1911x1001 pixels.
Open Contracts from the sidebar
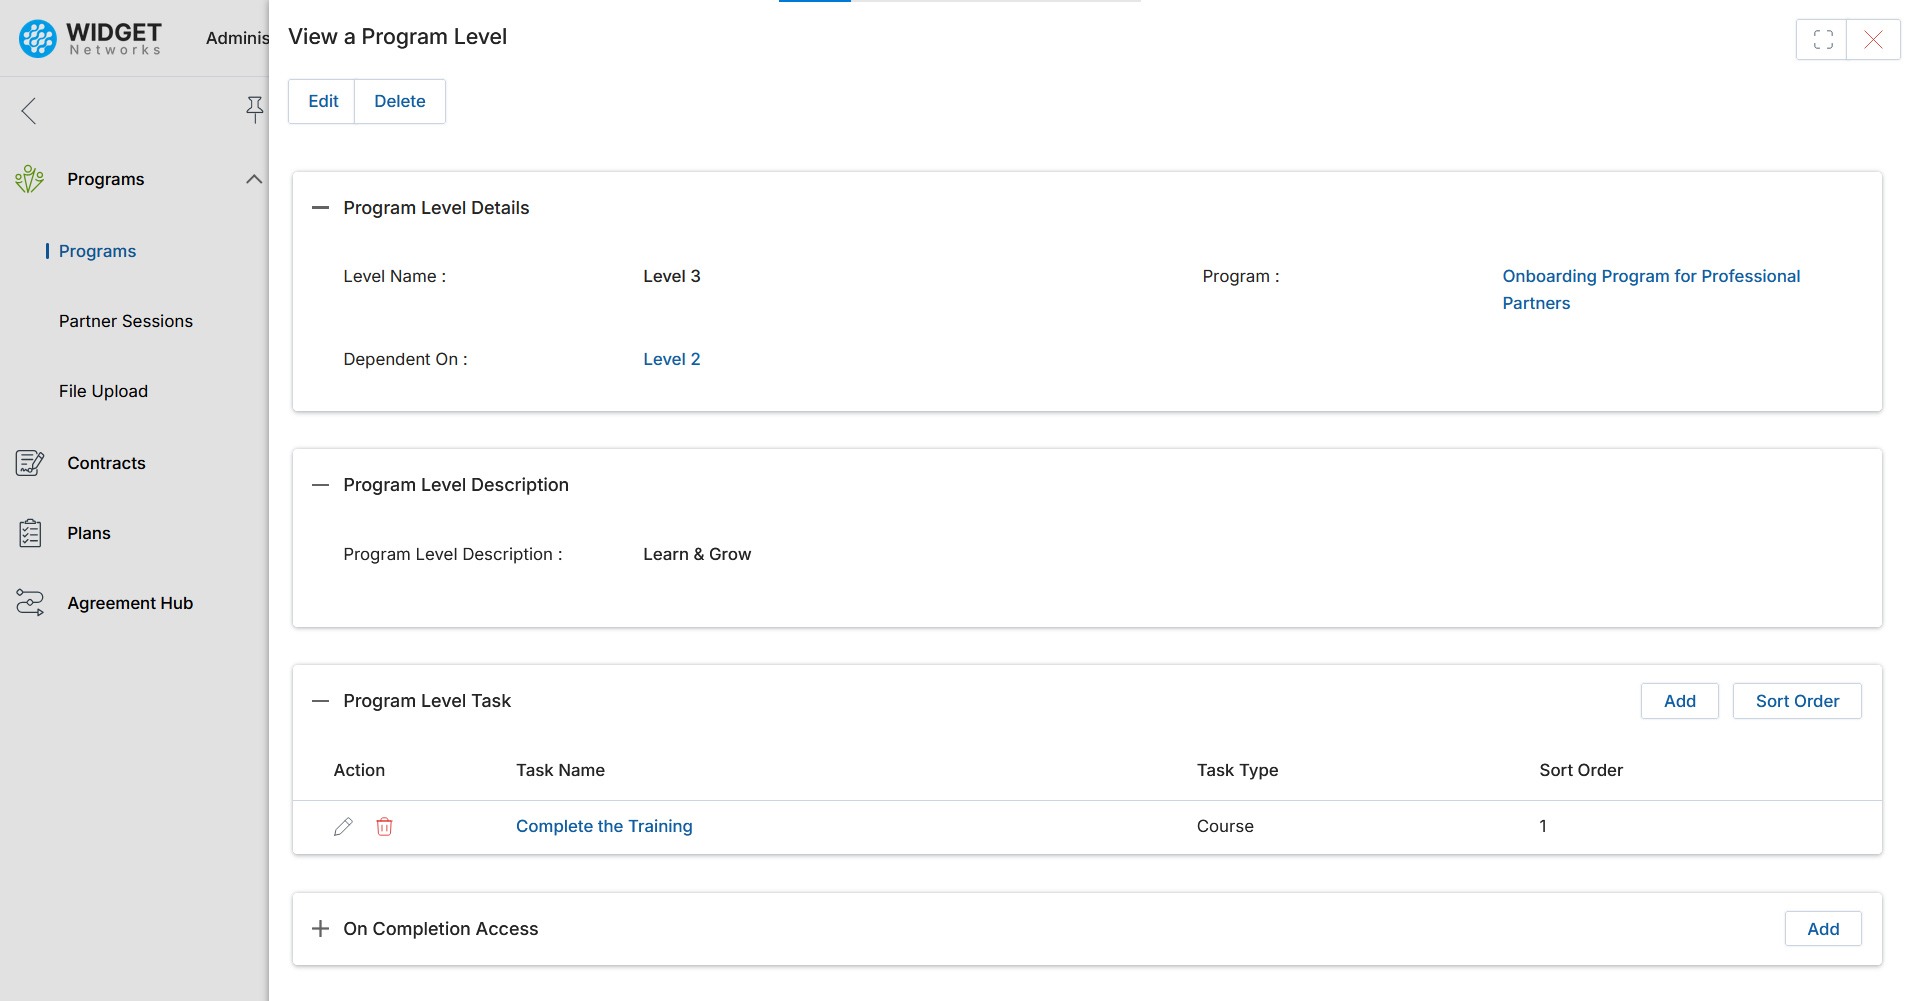pyautogui.click(x=106, y=463)
